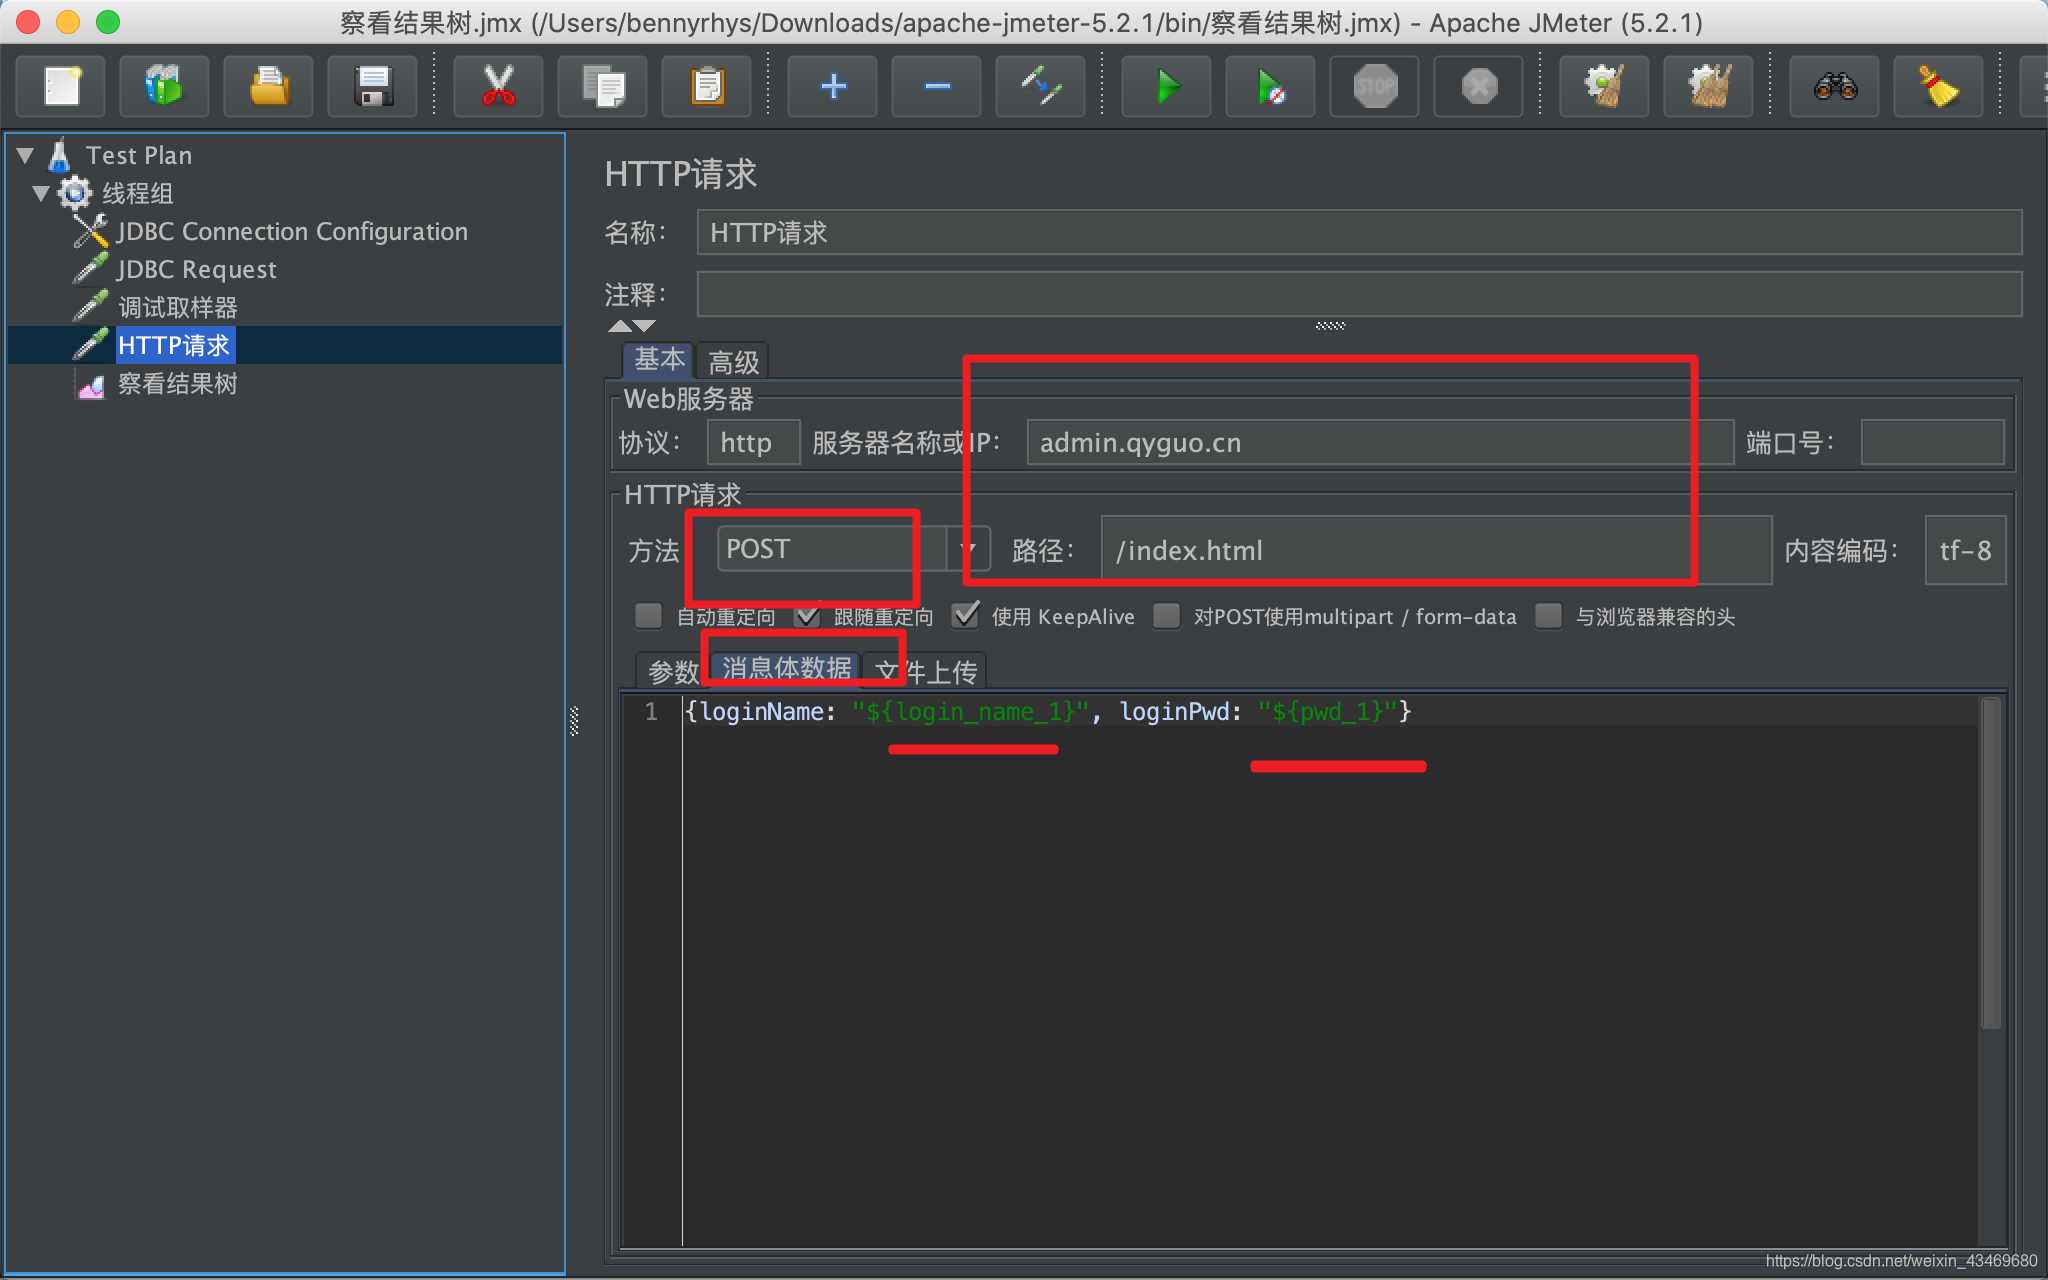Collapse the Test Plan tree node
The height and width of the screenshot is (1280, 2048).
point(26,155)
